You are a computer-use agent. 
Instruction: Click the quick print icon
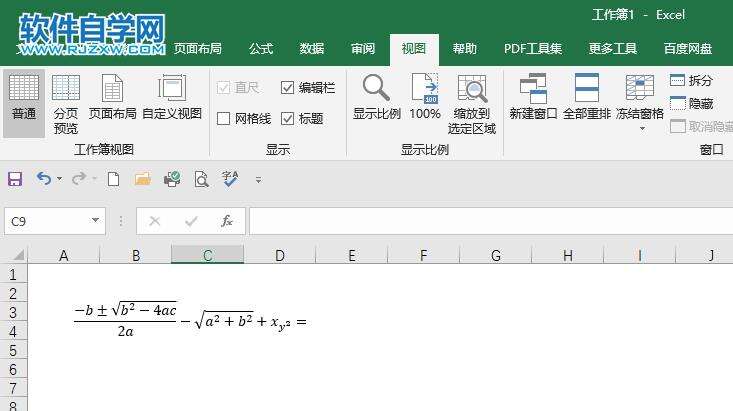click(x=172, y=179)
